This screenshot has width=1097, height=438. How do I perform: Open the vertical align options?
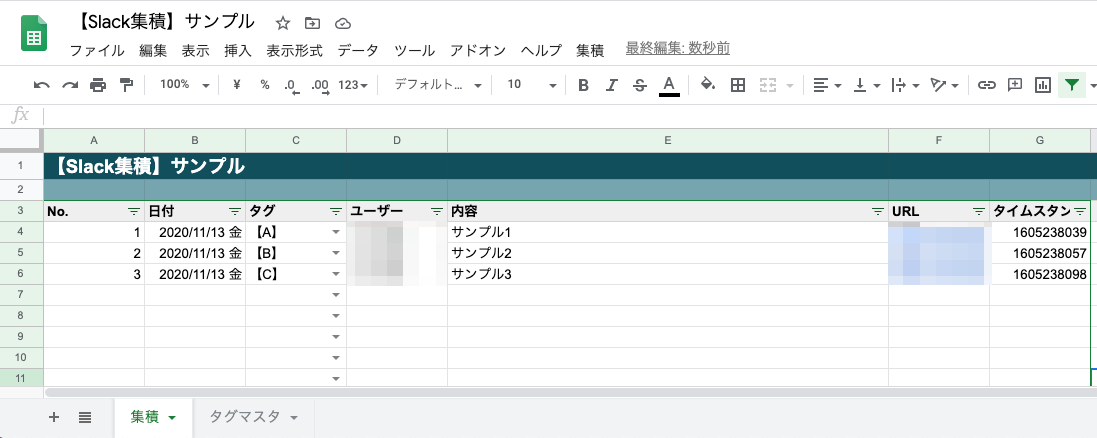(866, 85)
